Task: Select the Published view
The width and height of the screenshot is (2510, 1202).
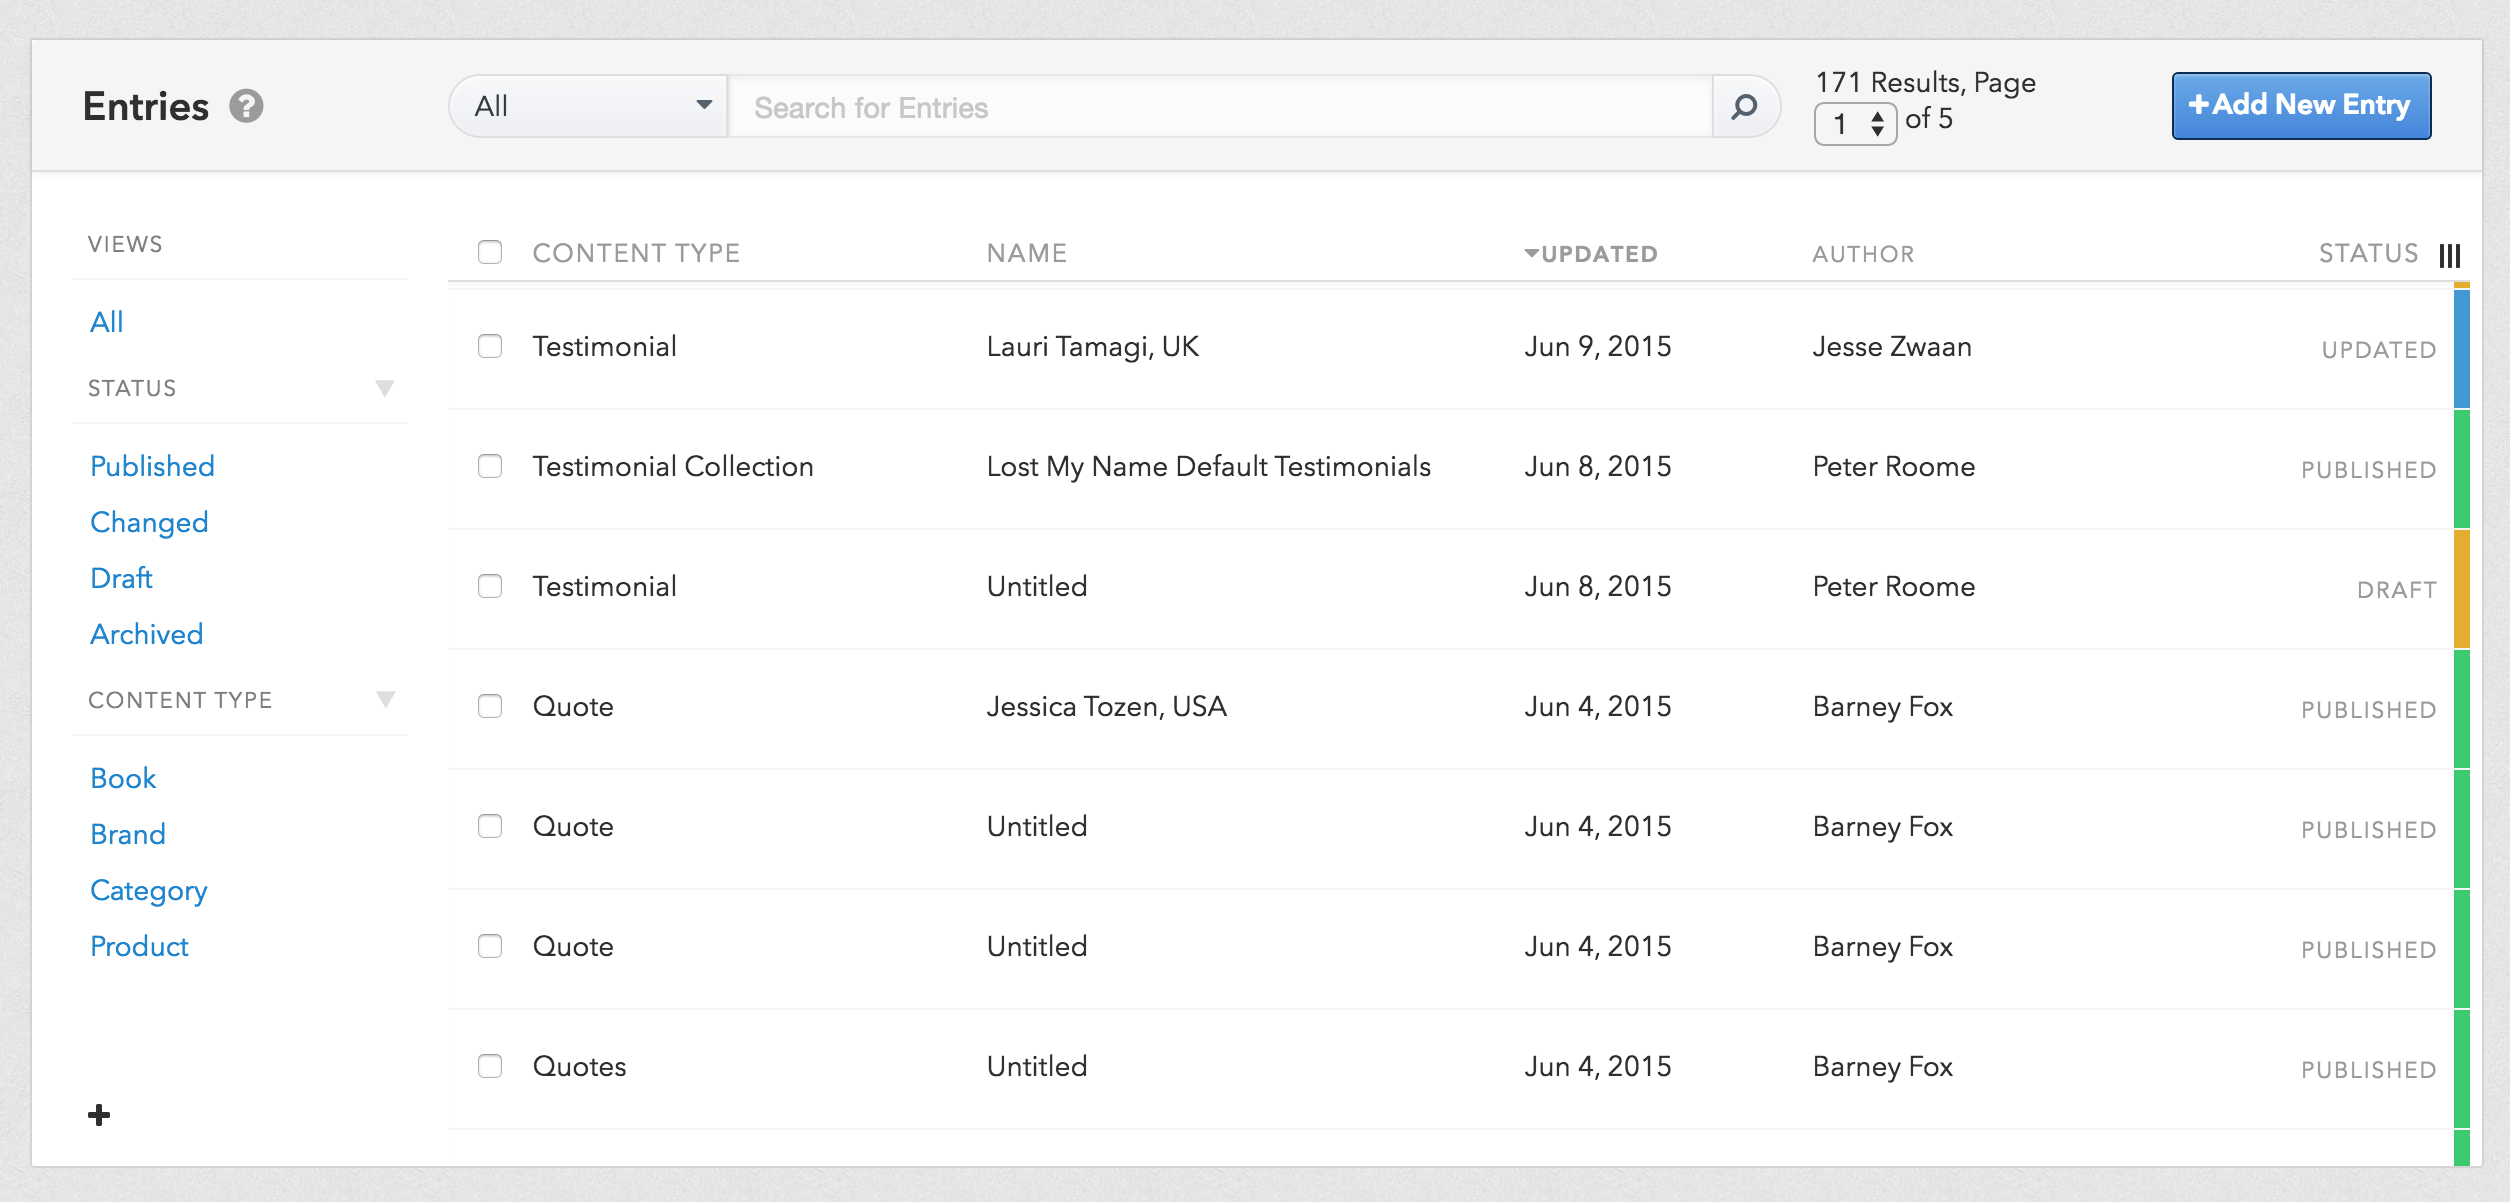Action: [x=152, y=466]
